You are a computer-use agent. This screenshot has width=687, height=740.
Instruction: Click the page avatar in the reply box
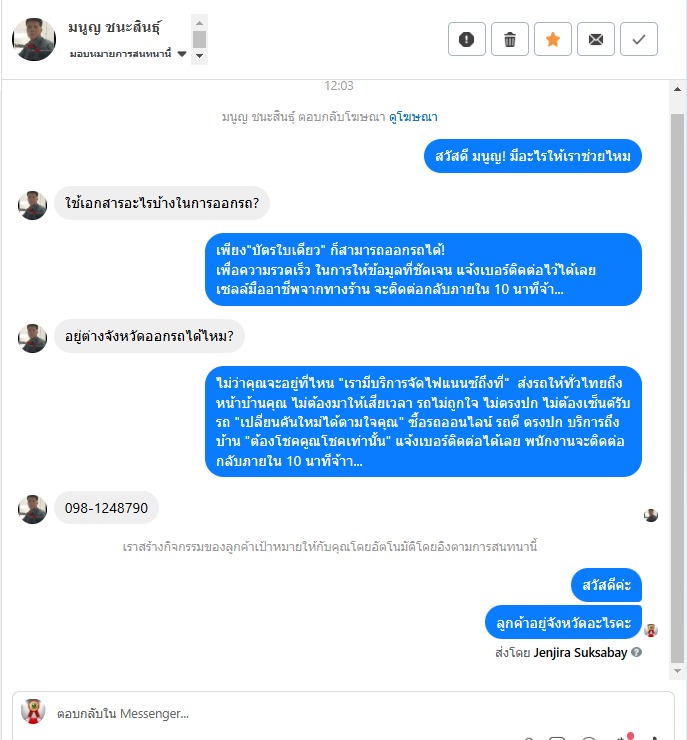tap(33, 712)
